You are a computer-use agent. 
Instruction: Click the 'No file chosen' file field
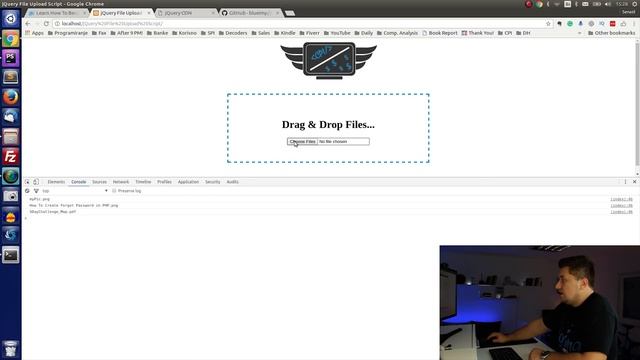point(344,141)
